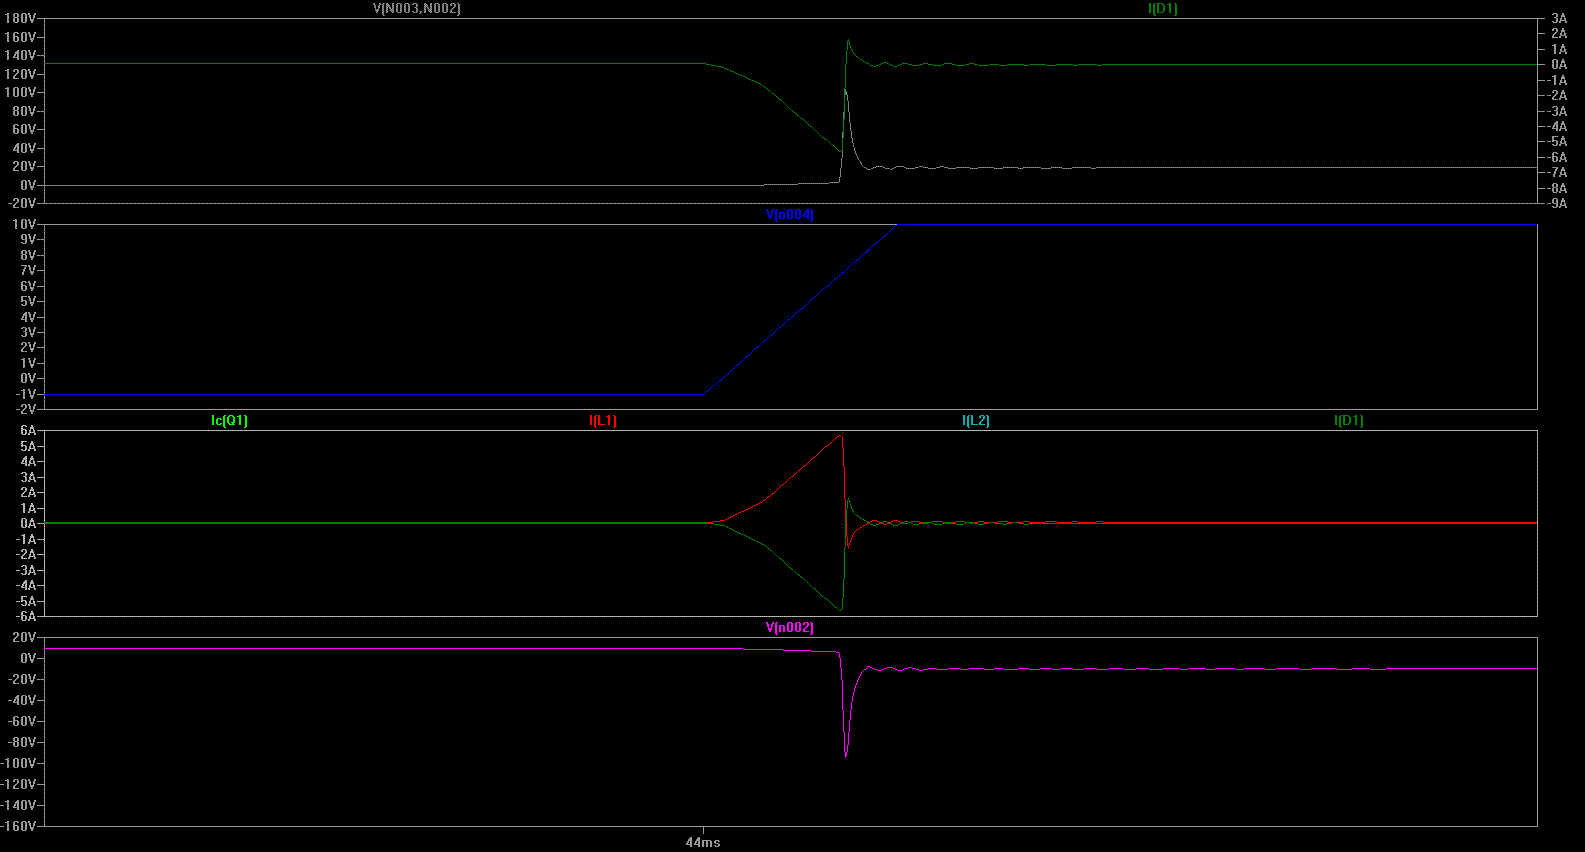Click the 3A tick on right current axis

point(1559,18)
